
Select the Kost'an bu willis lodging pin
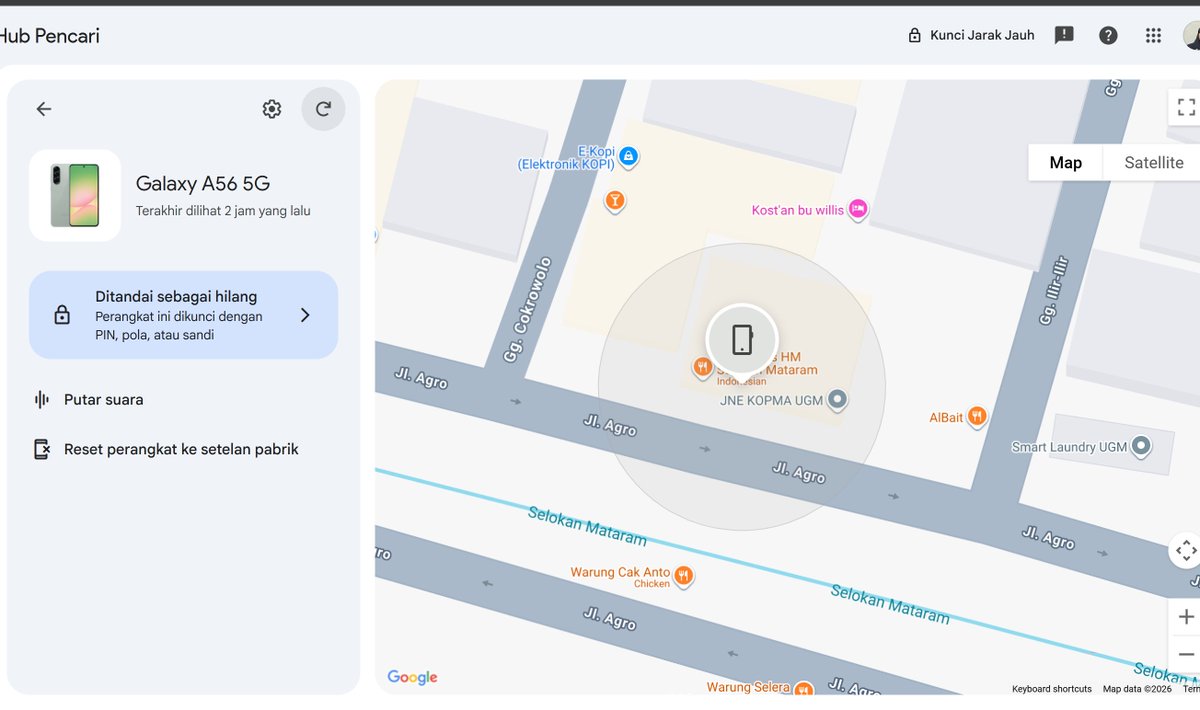[857, 209]
